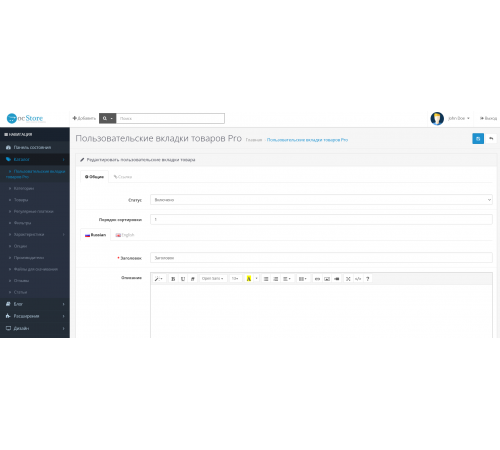The image size is (500, 450).
Task: Open the font size dropdown
Action: click(235, 279)
